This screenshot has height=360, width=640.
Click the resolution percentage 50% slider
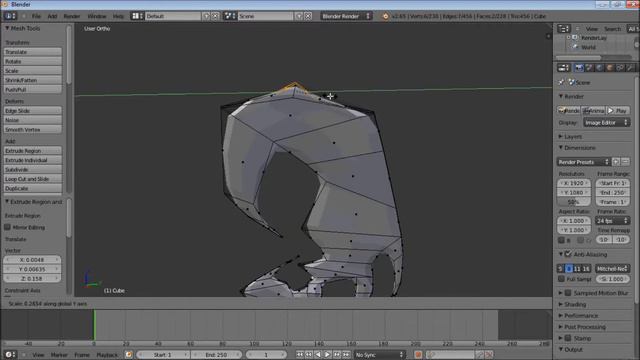click(573, 202)
